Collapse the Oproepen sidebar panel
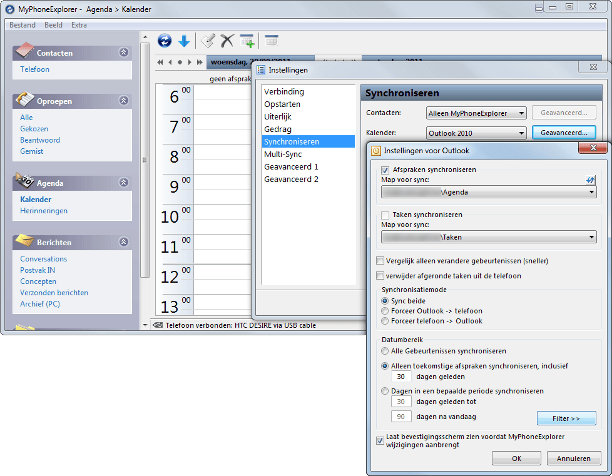 click(124, 101)
